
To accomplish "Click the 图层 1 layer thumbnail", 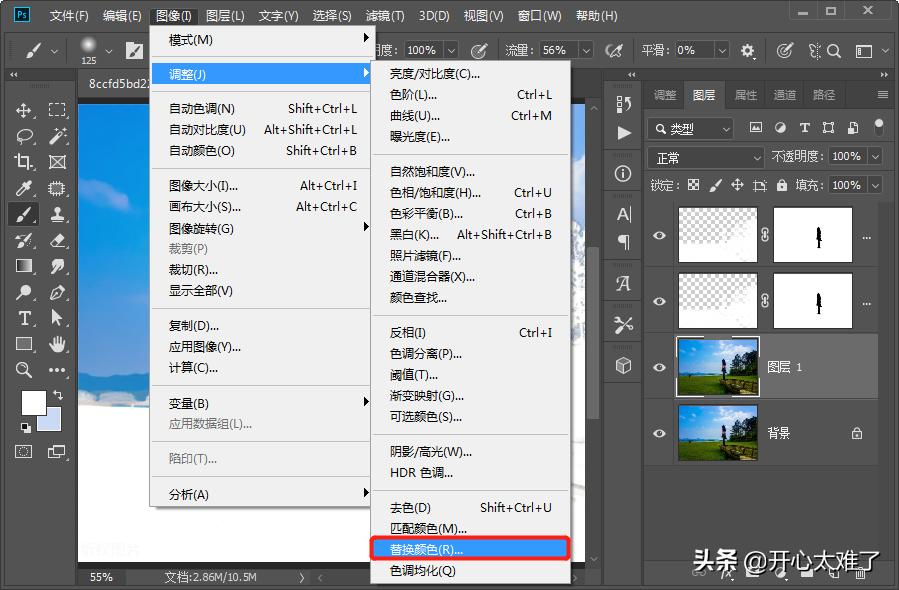I will (x=717, y=366).
